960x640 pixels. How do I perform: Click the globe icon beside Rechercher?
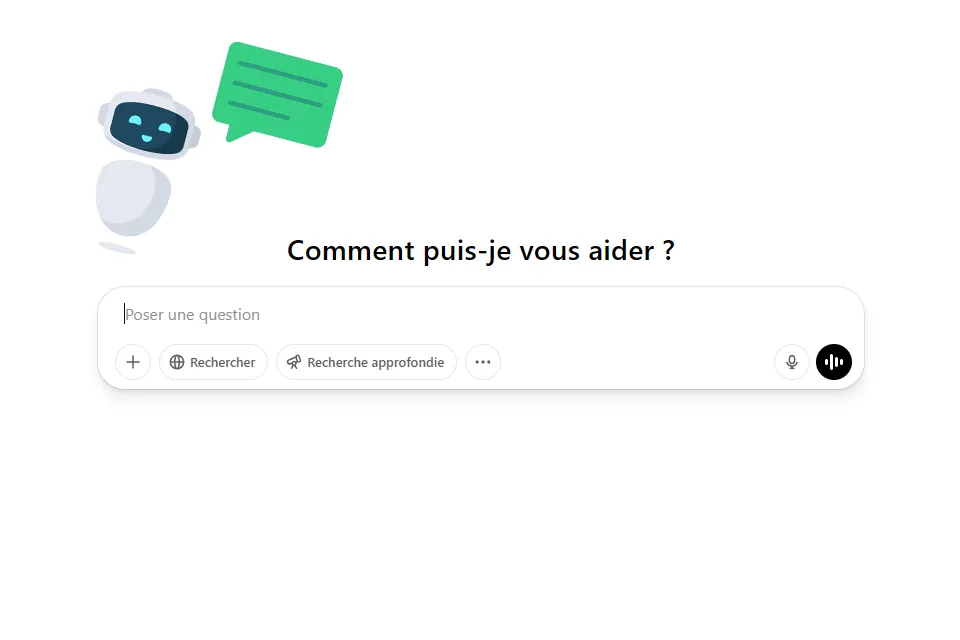coord(177,362)
